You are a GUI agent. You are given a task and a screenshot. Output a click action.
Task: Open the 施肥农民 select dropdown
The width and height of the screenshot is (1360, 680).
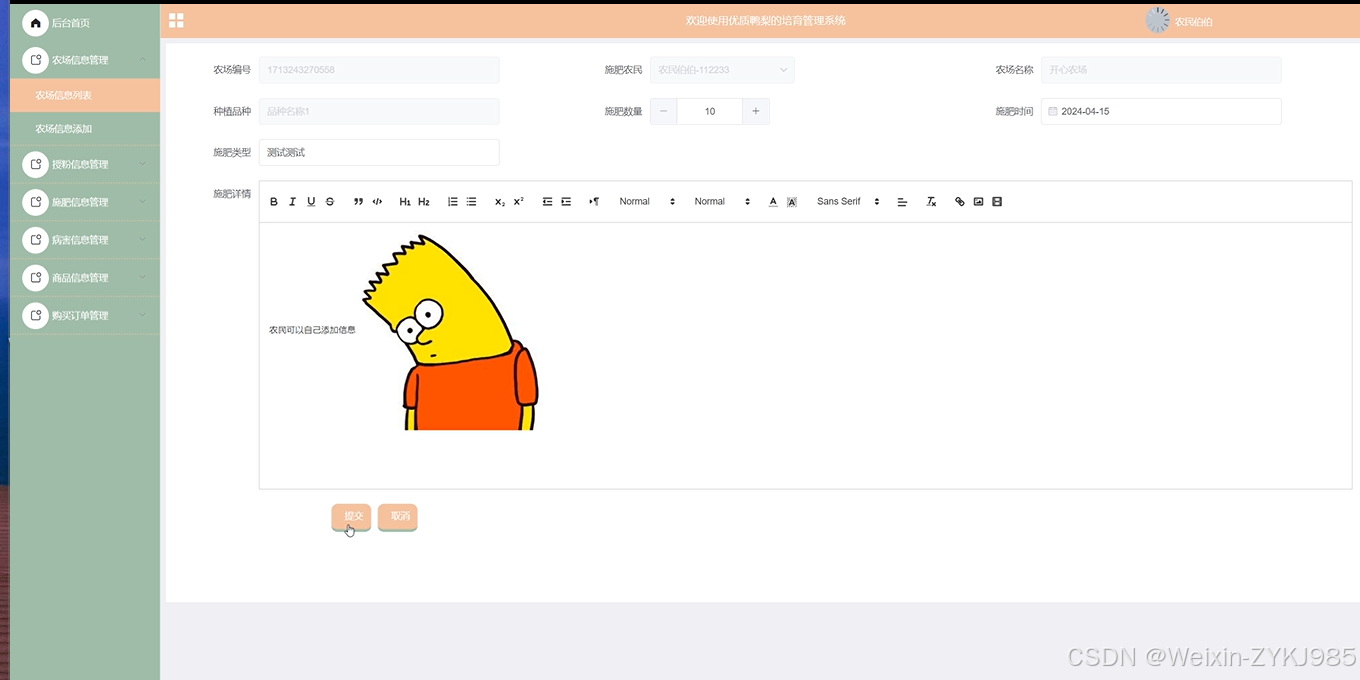[722, 70]
